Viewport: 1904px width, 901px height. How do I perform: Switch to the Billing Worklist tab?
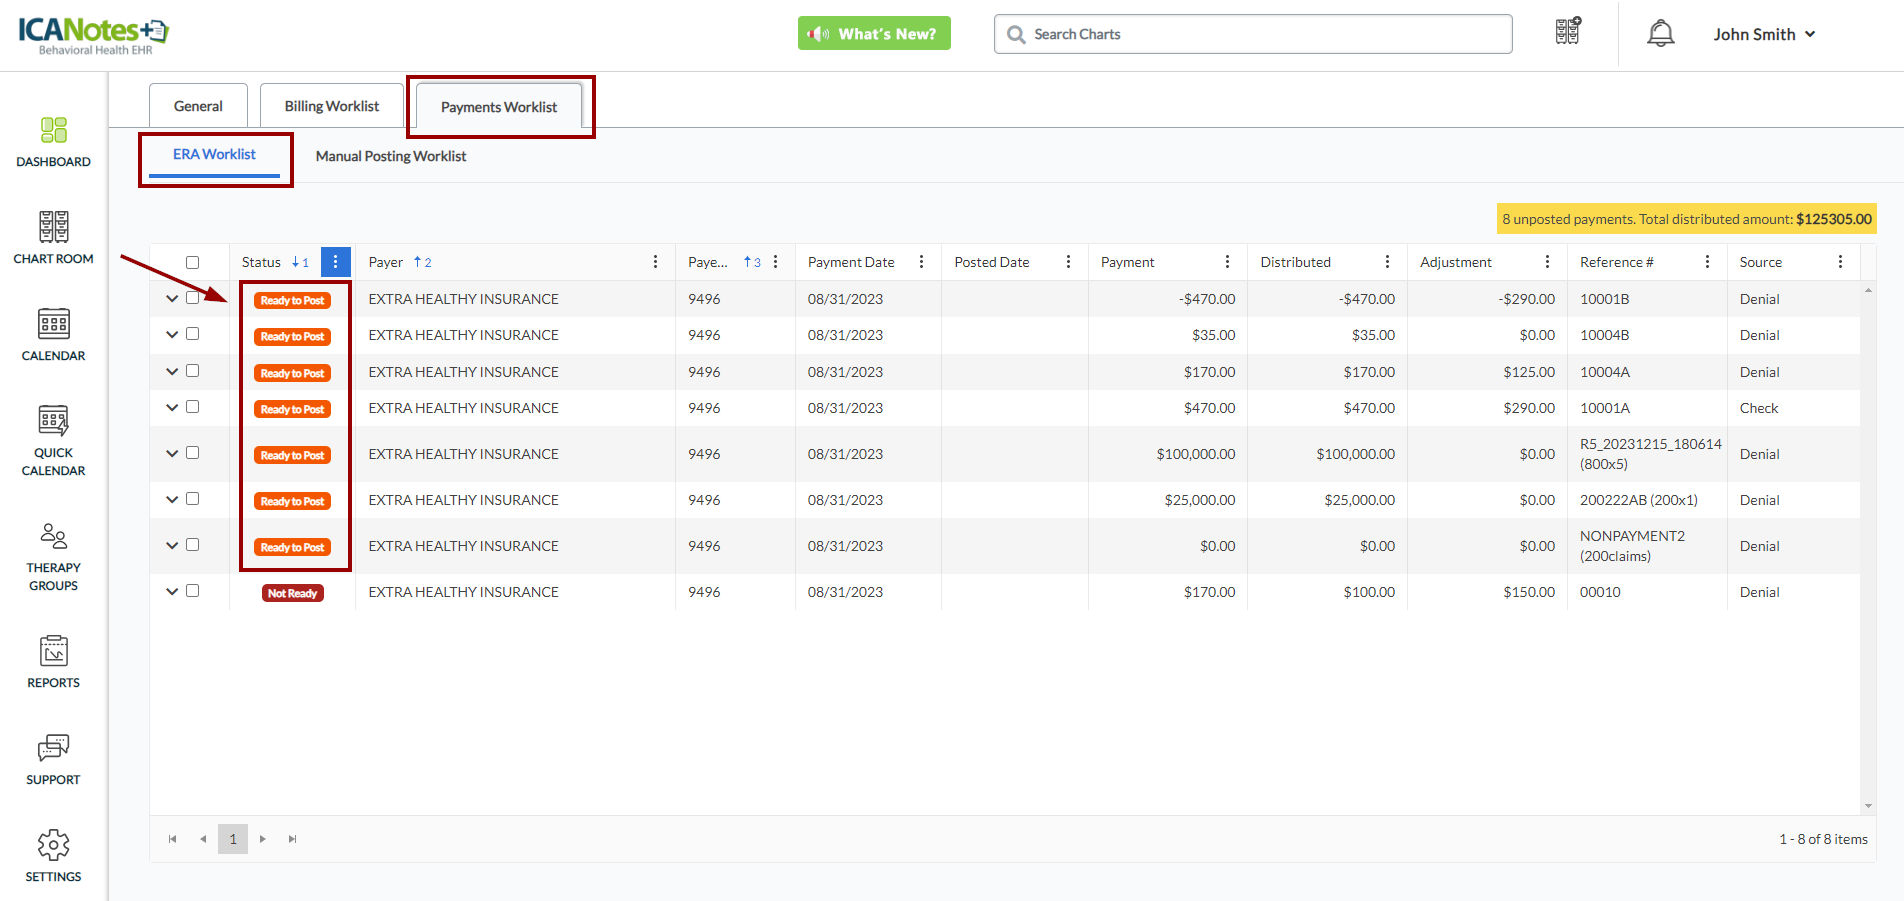(332, 106)
